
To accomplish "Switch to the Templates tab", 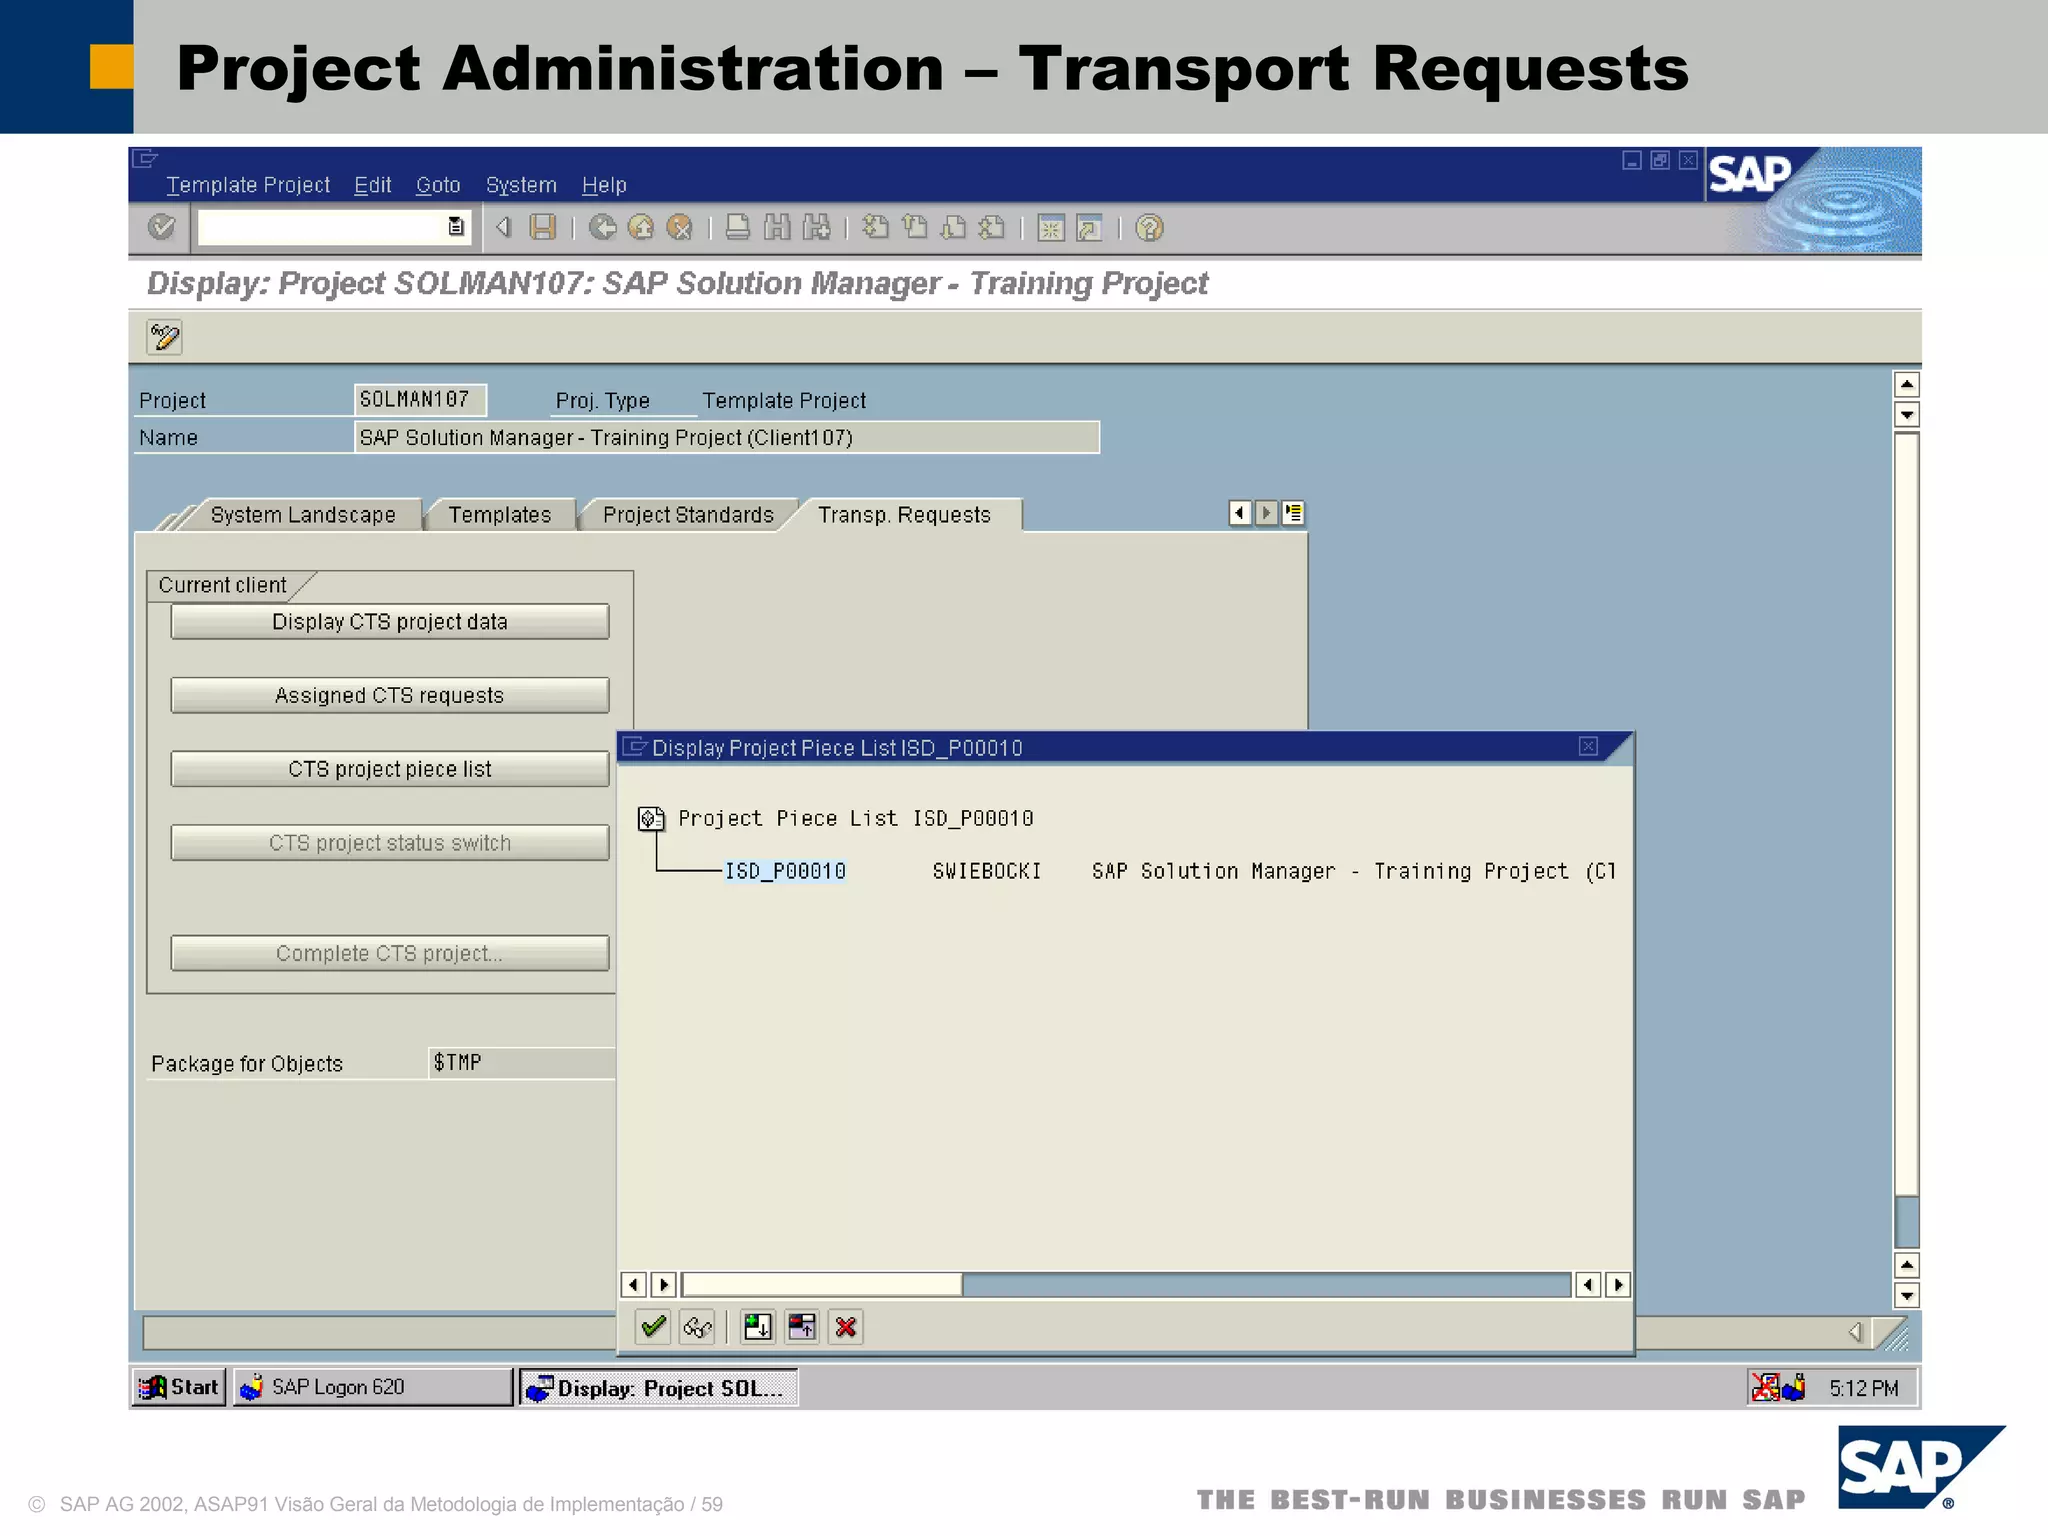I will point(500,515).
